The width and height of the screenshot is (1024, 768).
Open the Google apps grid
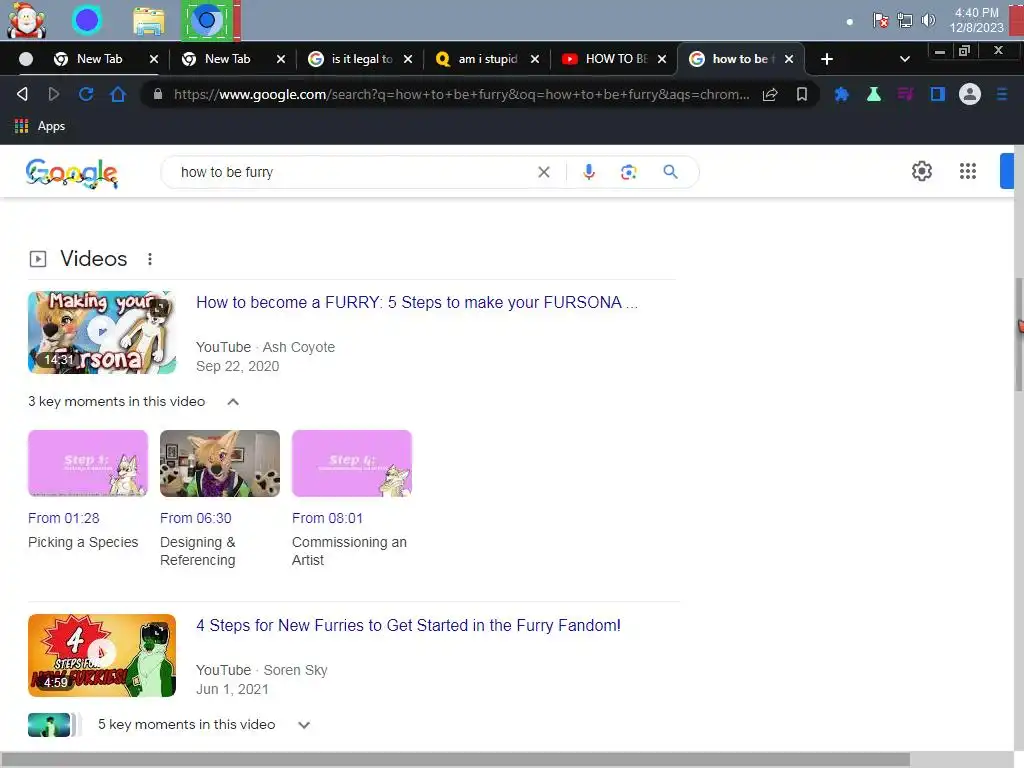point(968,171)
